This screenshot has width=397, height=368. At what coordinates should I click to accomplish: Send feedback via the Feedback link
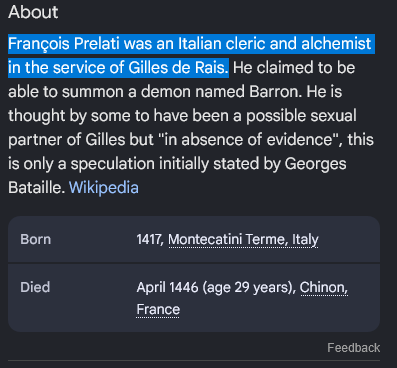(x=354, y=348)
